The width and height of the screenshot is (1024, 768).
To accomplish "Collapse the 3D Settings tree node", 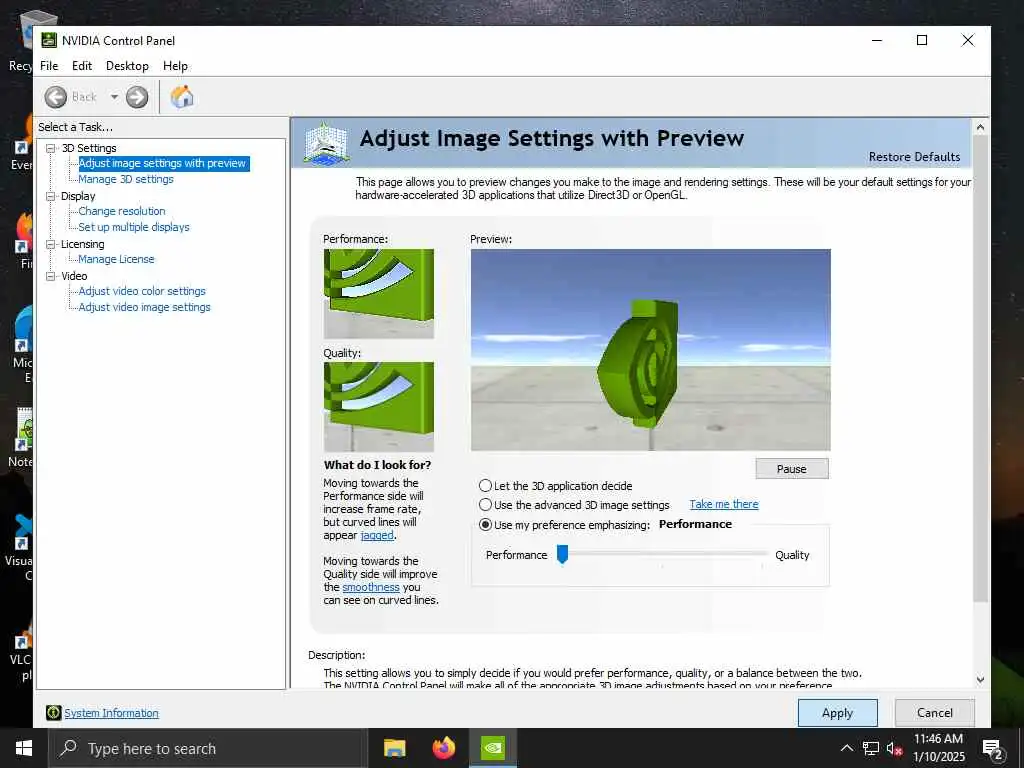I will (x=50, y=148).
